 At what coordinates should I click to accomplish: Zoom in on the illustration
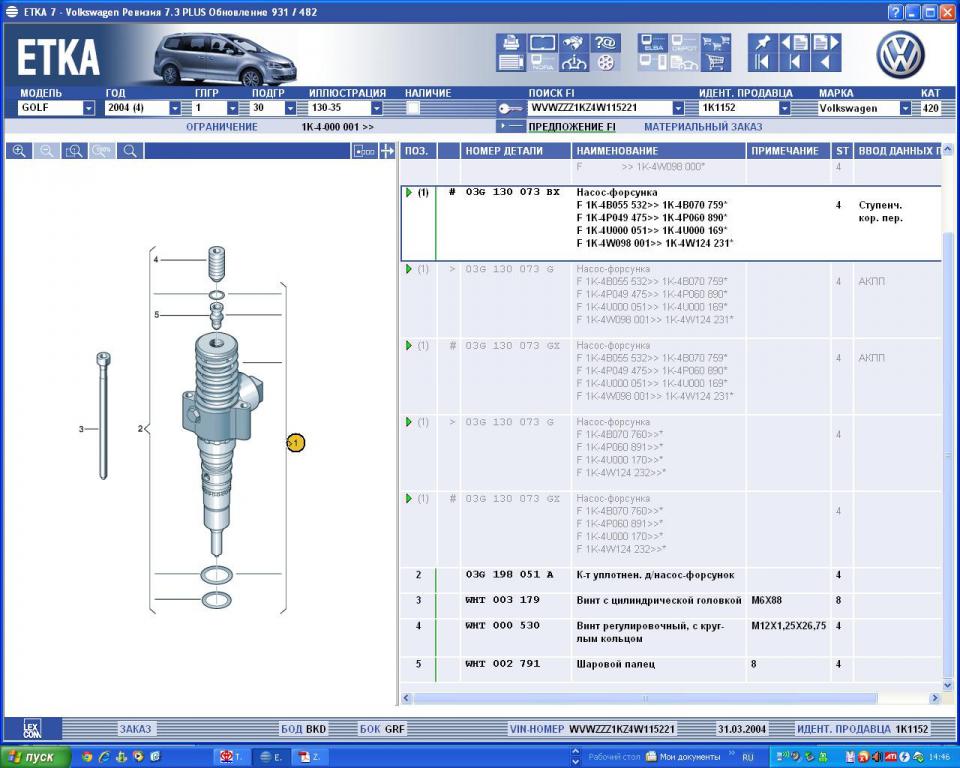coord(19,151)
